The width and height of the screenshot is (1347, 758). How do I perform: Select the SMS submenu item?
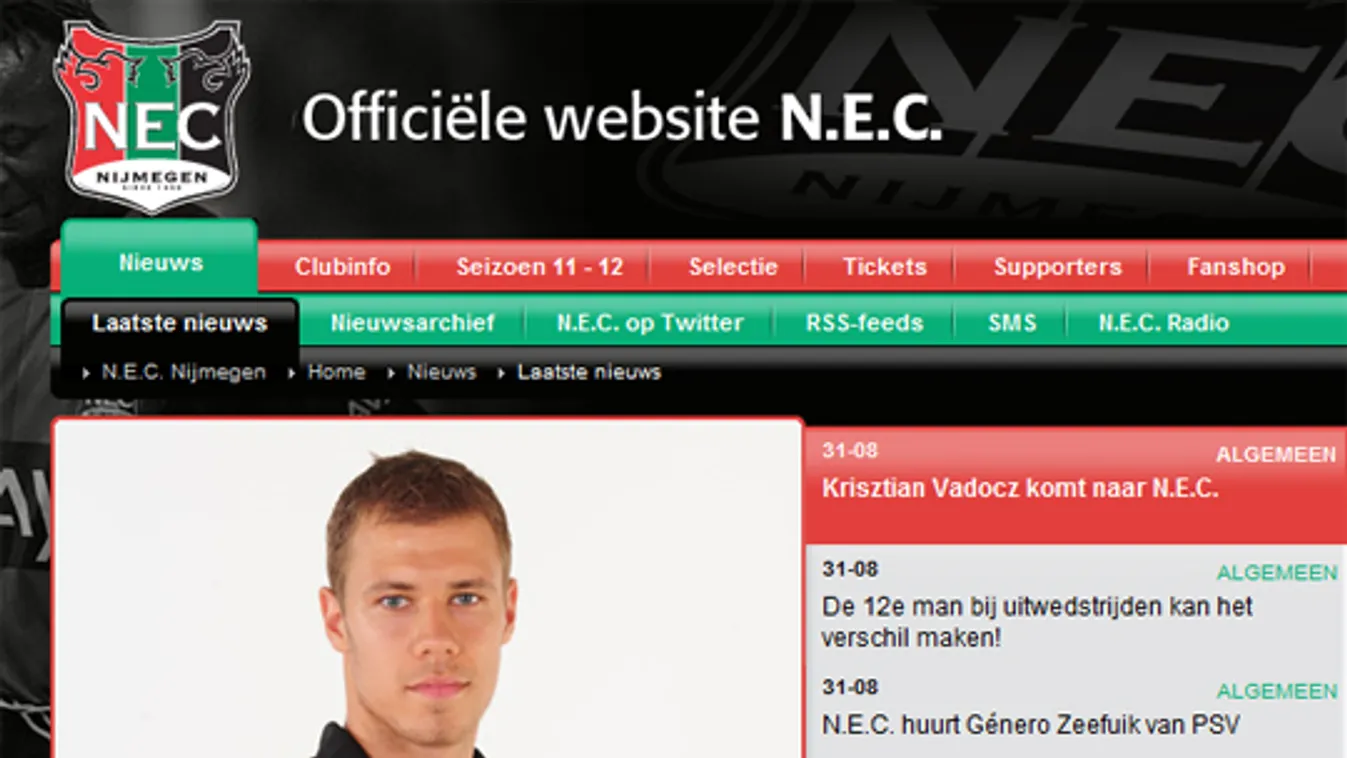coord(1012,323)
